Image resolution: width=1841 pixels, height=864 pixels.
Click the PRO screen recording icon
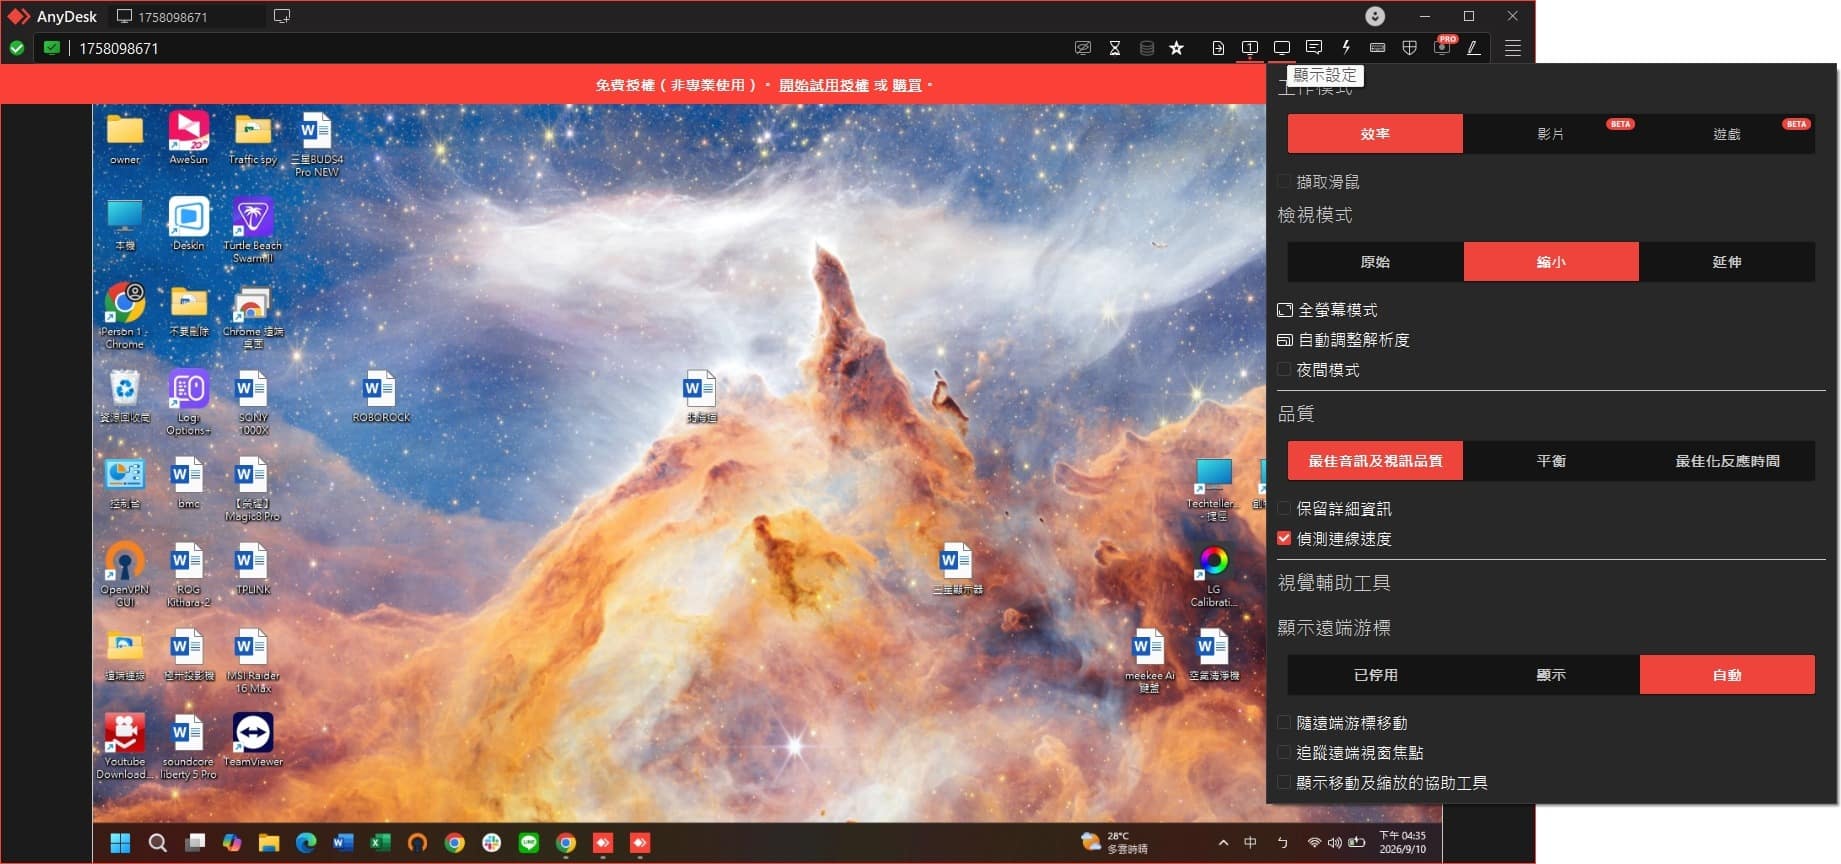click(x=1442, y=46)
